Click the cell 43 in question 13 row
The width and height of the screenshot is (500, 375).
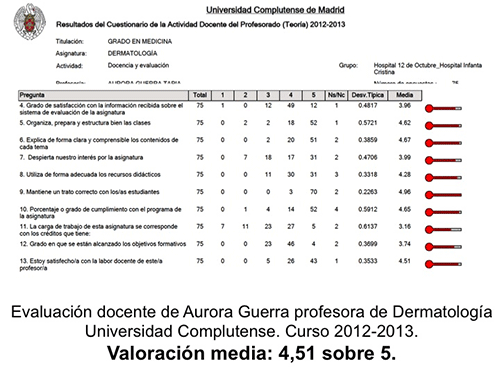(313, 261)
